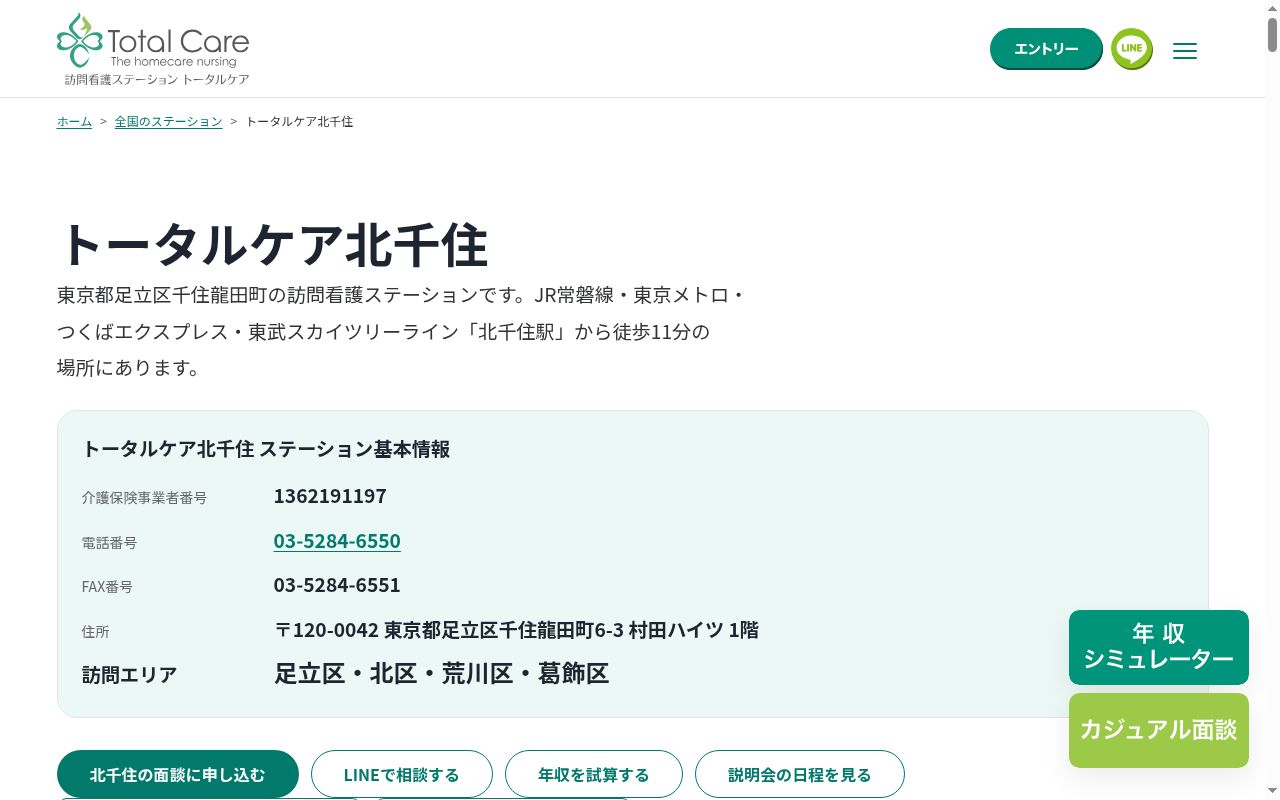
Task: Click the エントリー button
Action: pyautogui.click(x=1046, y=48)
